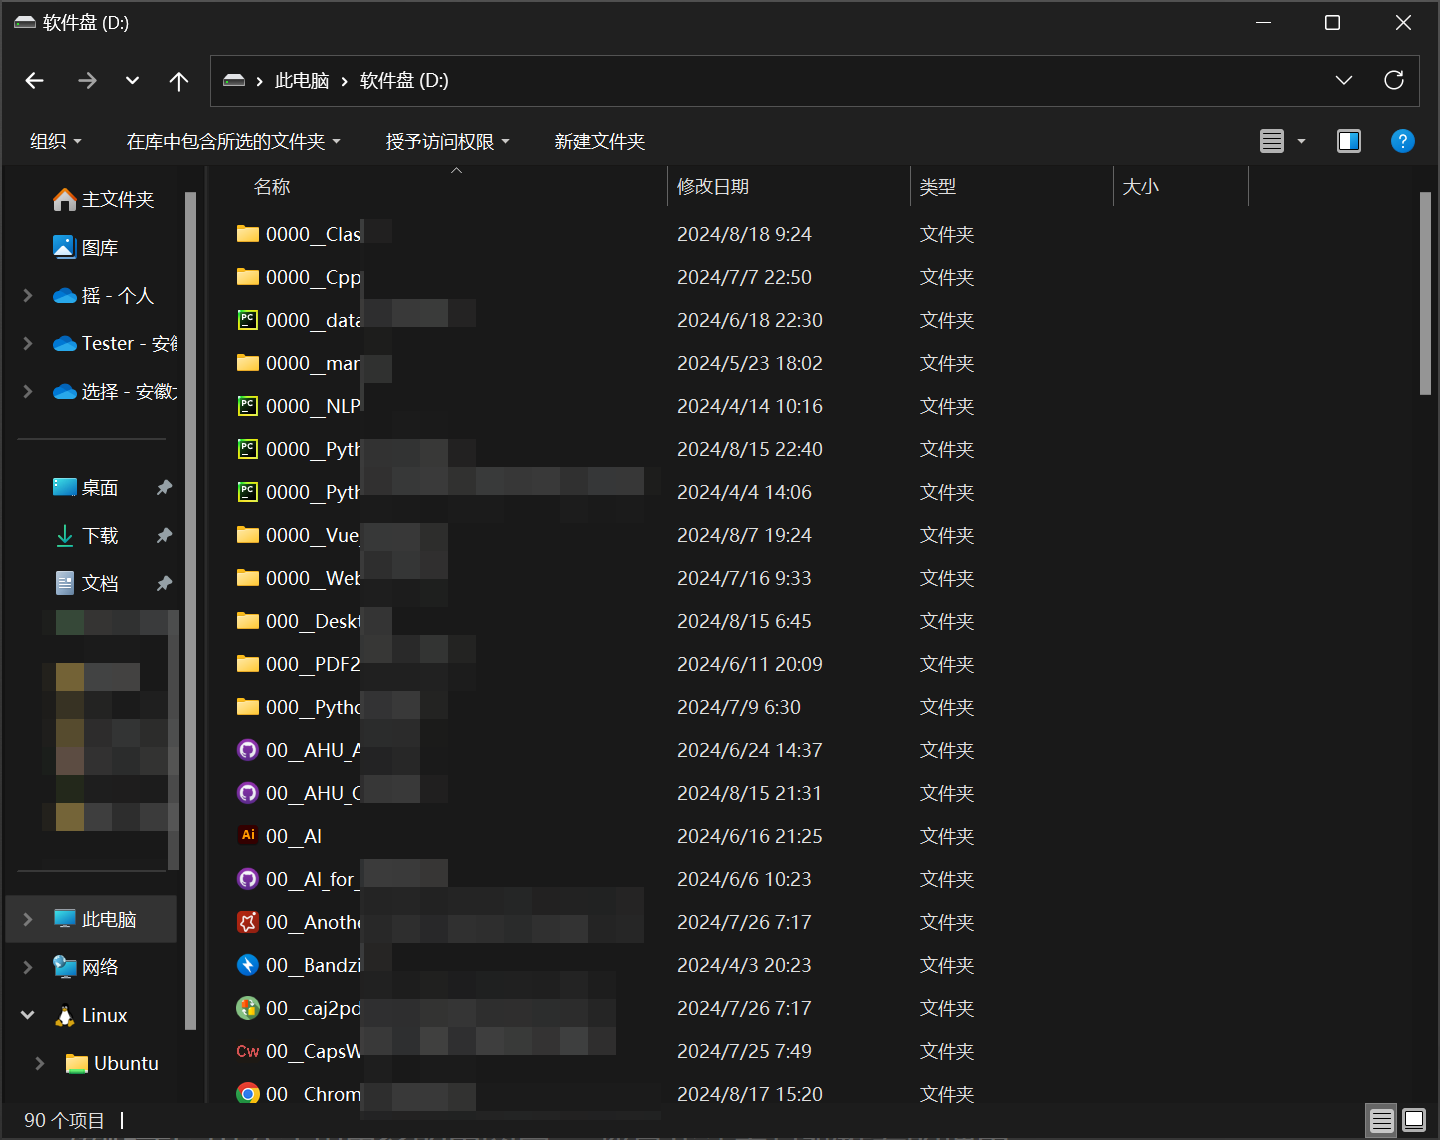1440x1140 pixels.
Task: Go up one folder level
Action: [x=179, y=81]
